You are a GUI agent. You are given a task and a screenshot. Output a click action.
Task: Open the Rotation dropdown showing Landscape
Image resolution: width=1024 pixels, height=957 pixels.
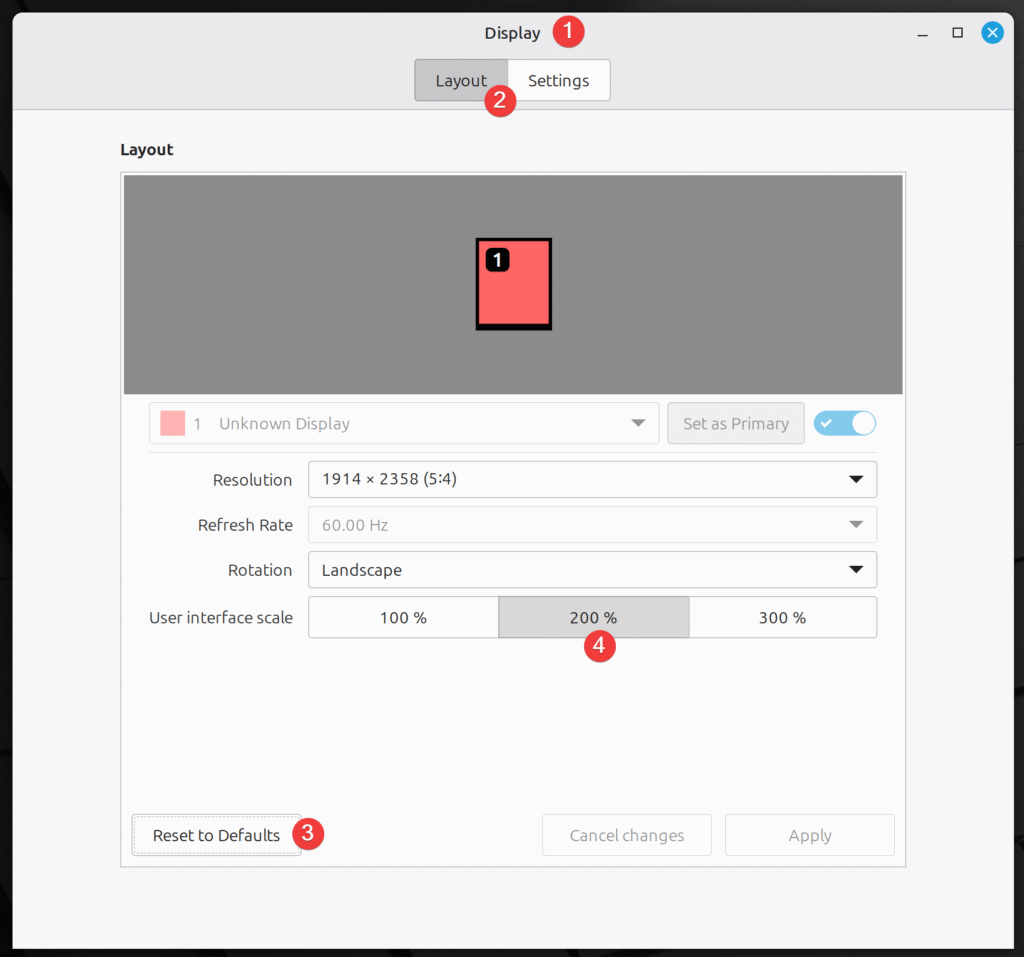pyautogui.click(x=592, y=570)
